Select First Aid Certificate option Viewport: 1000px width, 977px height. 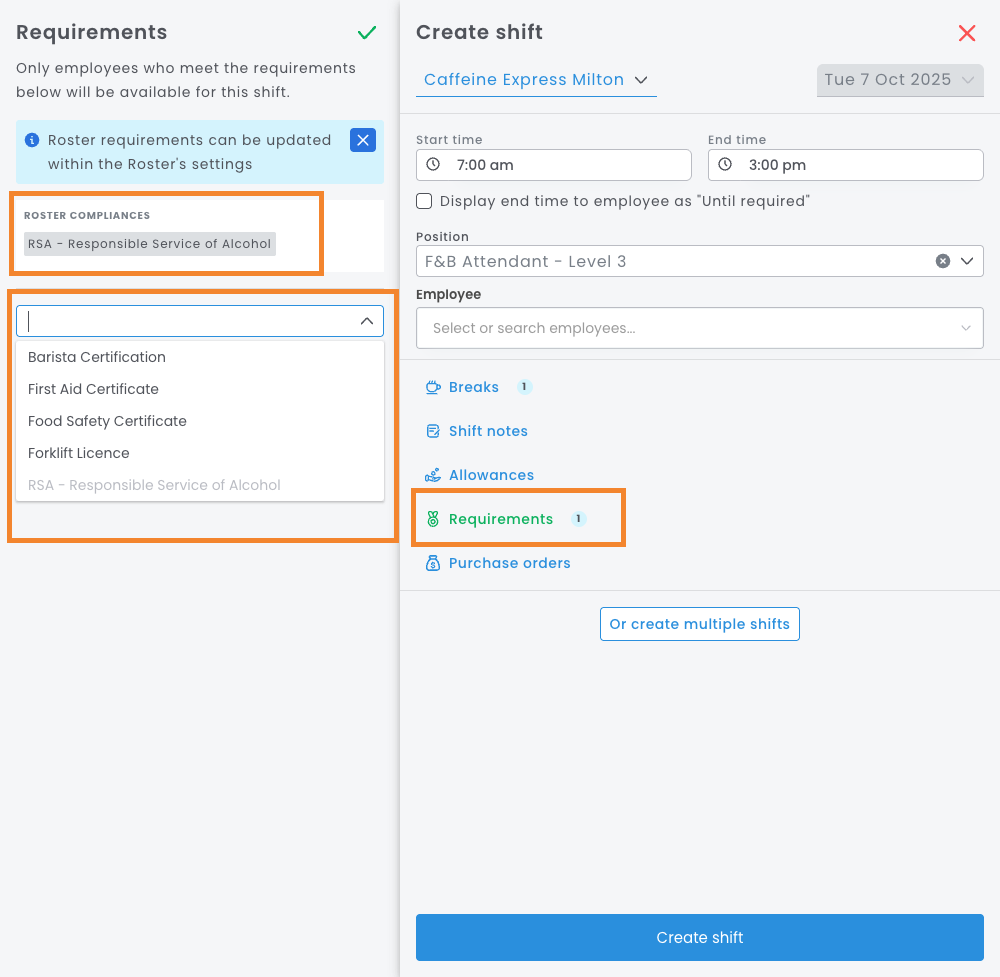click(93, 389)
